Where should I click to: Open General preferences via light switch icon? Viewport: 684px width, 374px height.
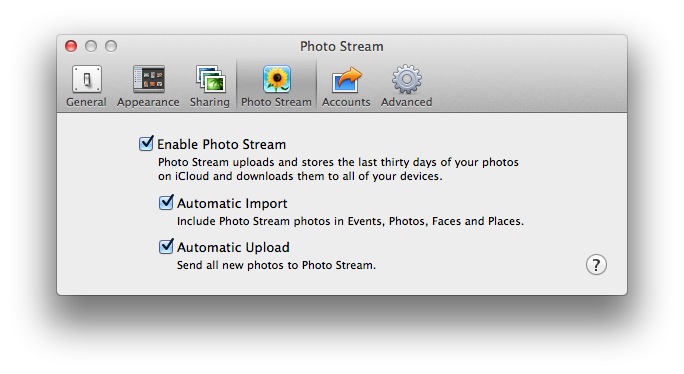(x=87, y=79)
